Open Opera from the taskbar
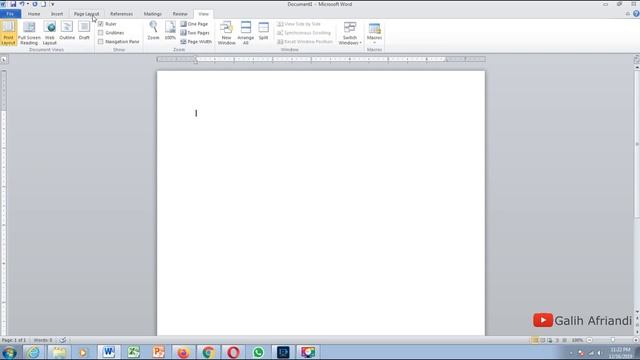This screenshot has height=360, width=640. tap(233, 352)
